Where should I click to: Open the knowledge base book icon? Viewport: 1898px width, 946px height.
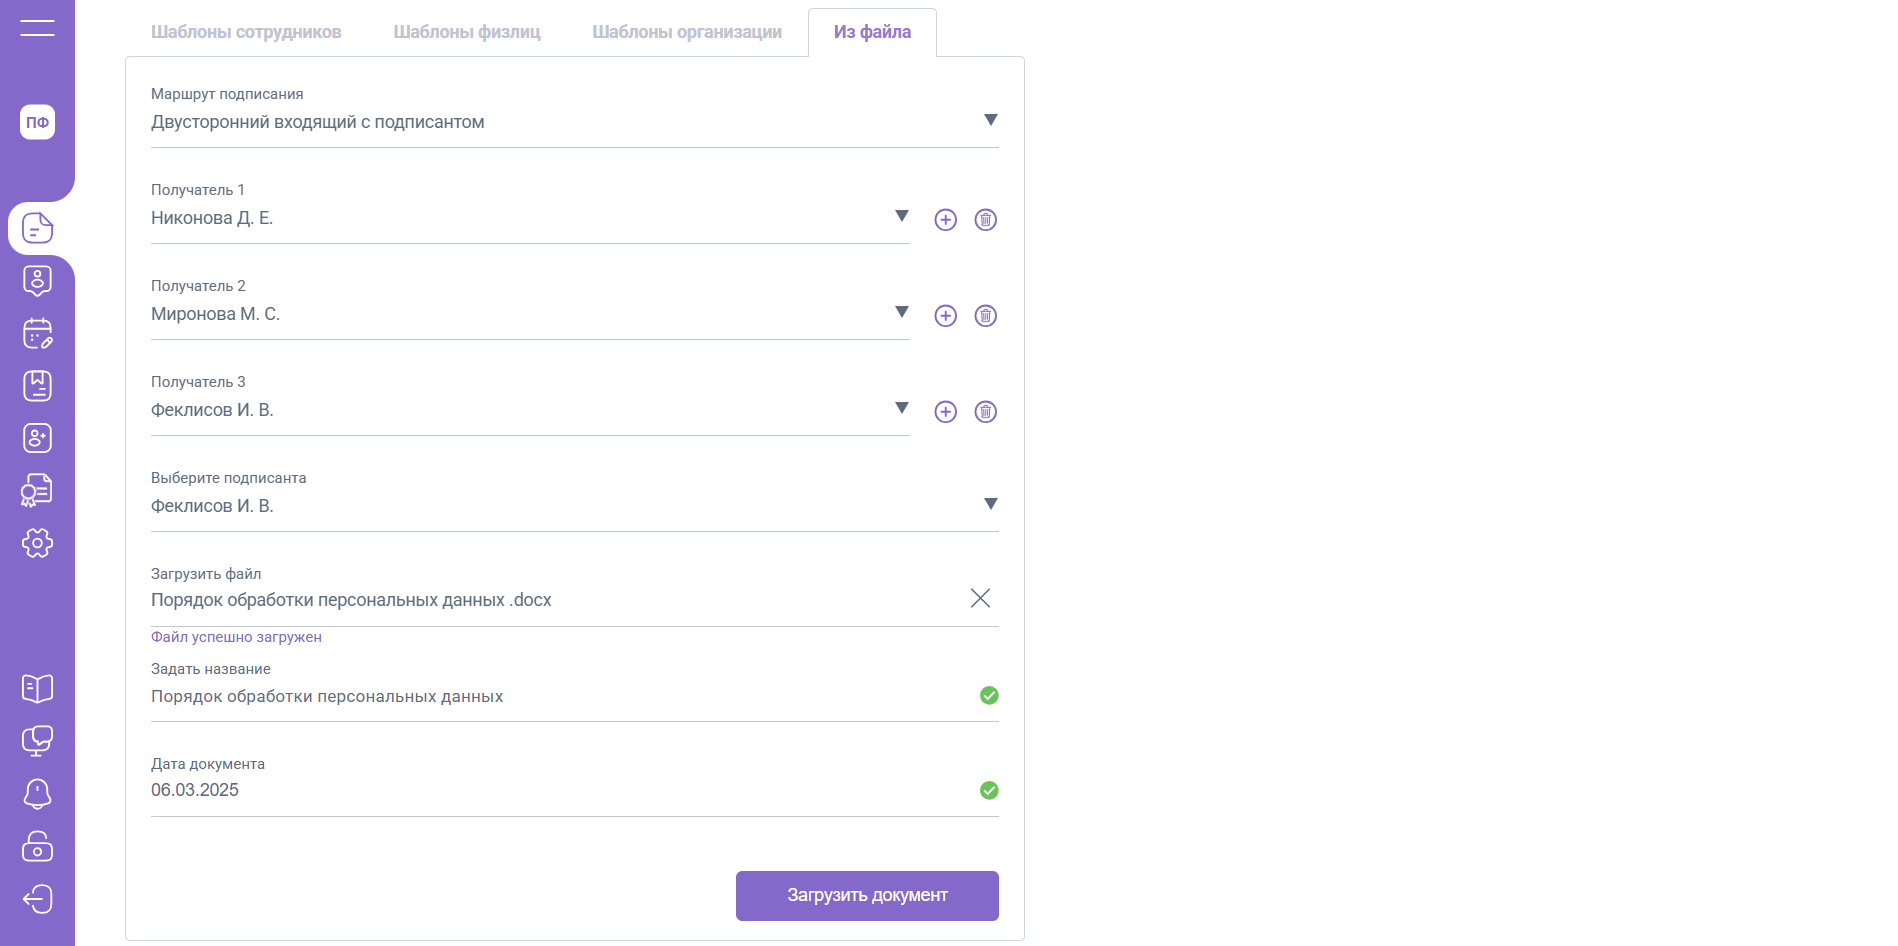pos(37,688)
